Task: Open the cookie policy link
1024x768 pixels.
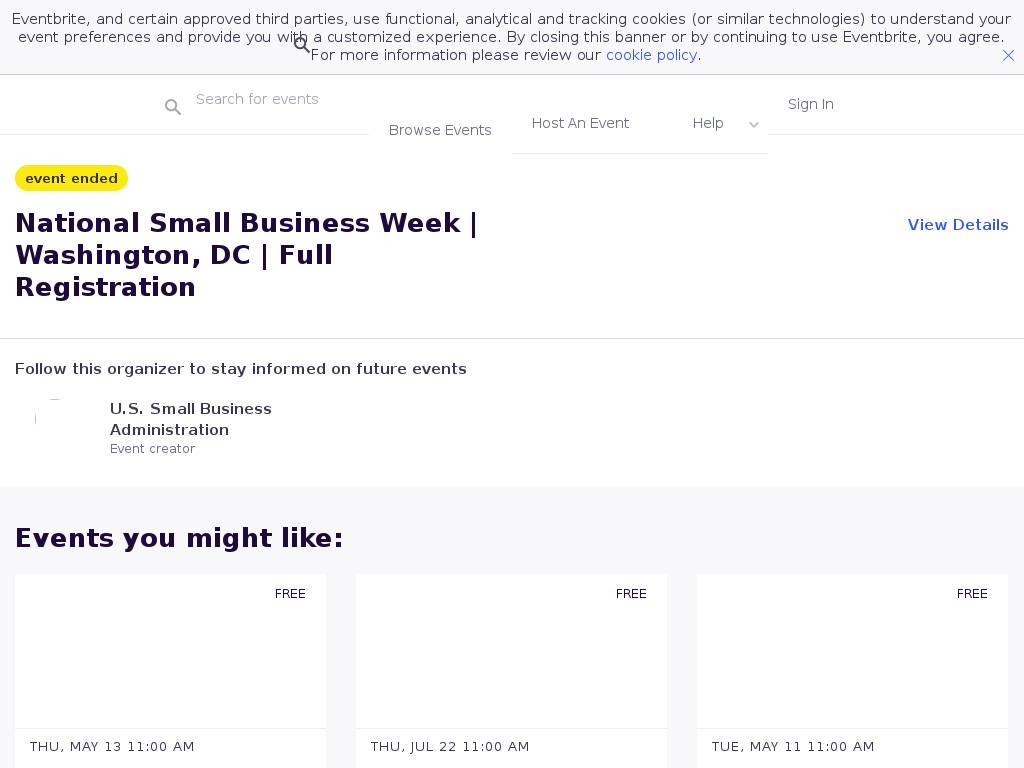Action: [x=651, y=55]
